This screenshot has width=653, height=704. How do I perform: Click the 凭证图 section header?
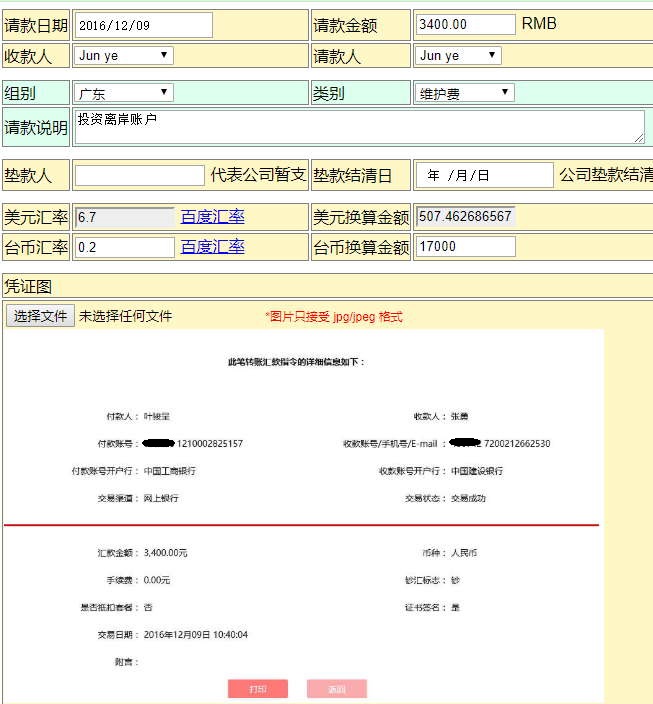click(x=328, y=286)
